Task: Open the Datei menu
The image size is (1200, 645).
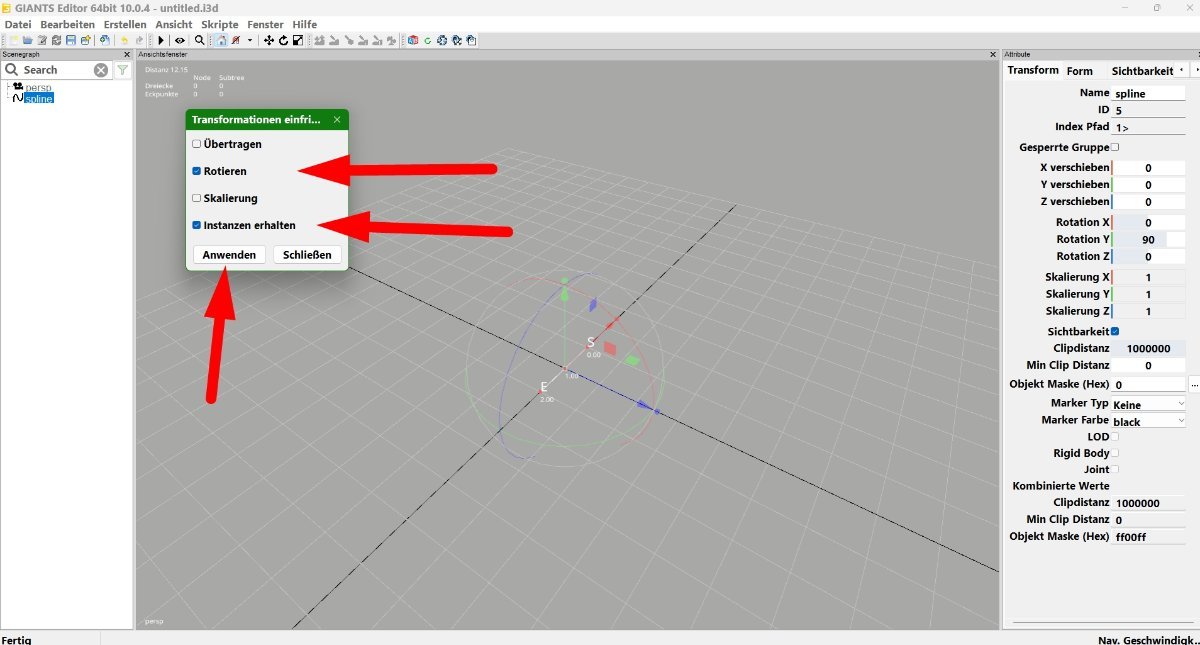Action: pos(18,24)
